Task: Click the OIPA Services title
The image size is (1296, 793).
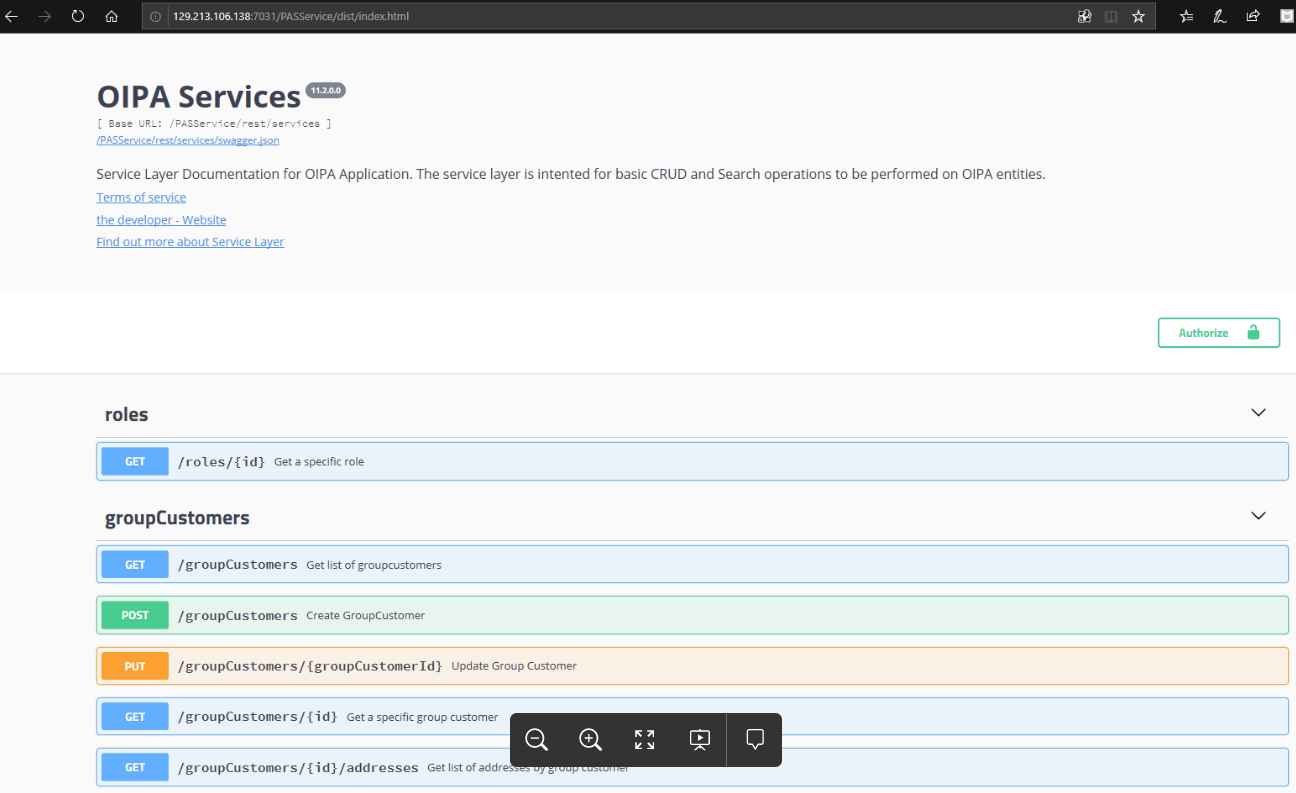Action: point(199,96)
